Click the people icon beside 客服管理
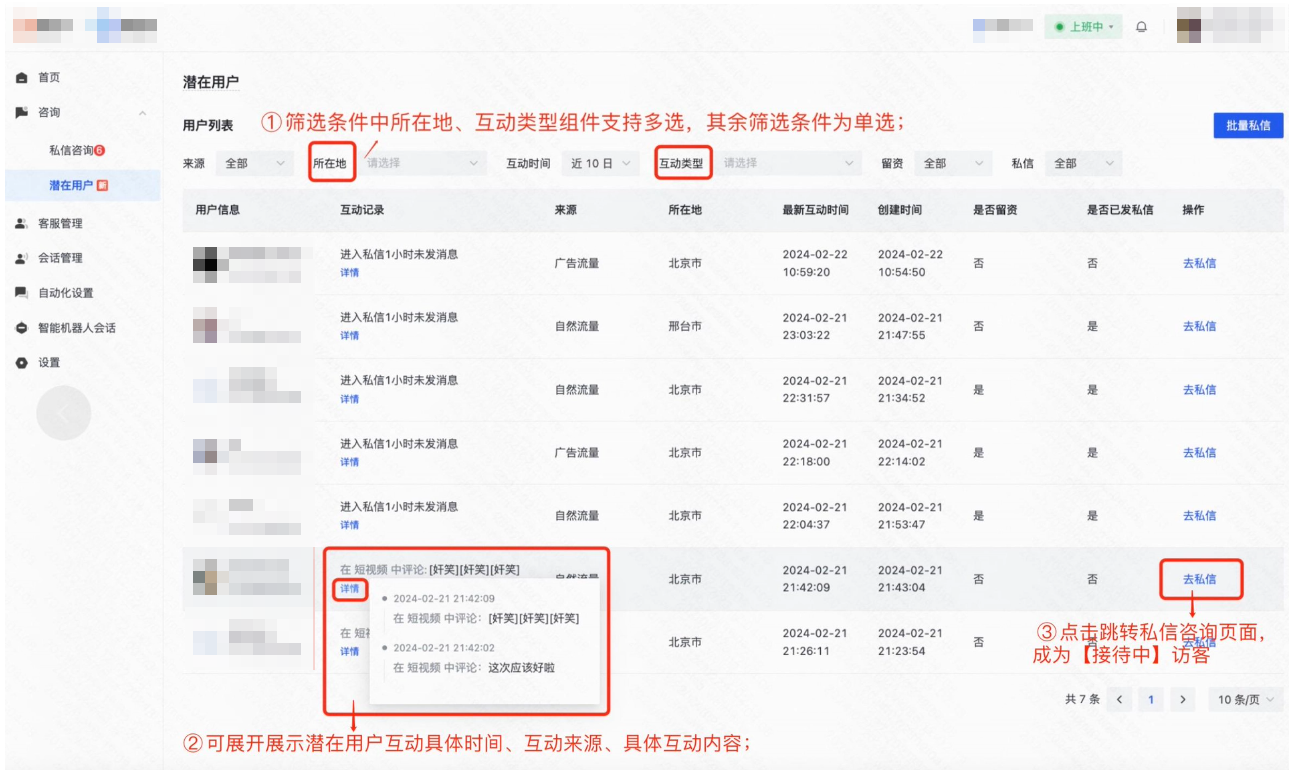Viewport: 1297px width, 770px height. click(x=21, y=223)
